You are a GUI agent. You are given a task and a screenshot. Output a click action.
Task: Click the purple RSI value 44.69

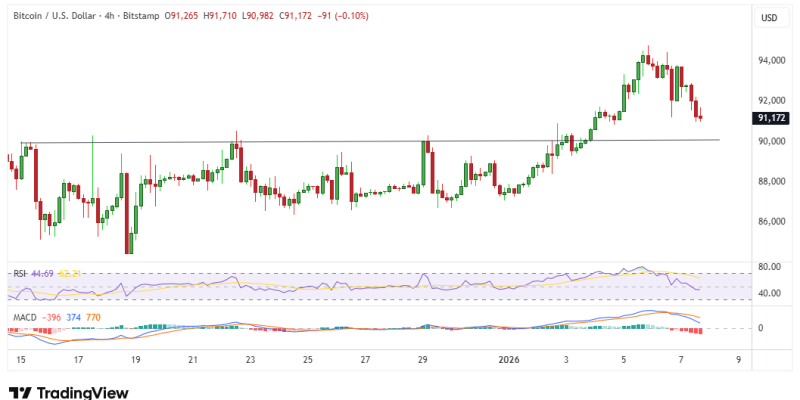click(x=44, y=273)
